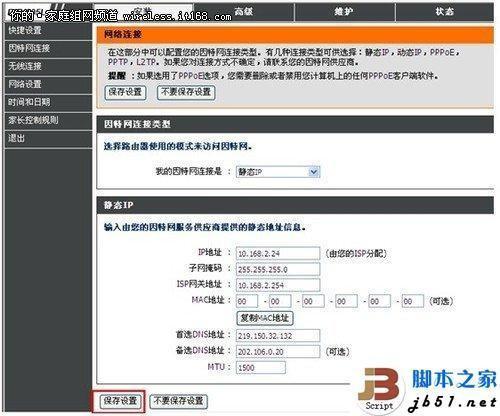Select the 首选DNS地址 field

tap(278, 336)
